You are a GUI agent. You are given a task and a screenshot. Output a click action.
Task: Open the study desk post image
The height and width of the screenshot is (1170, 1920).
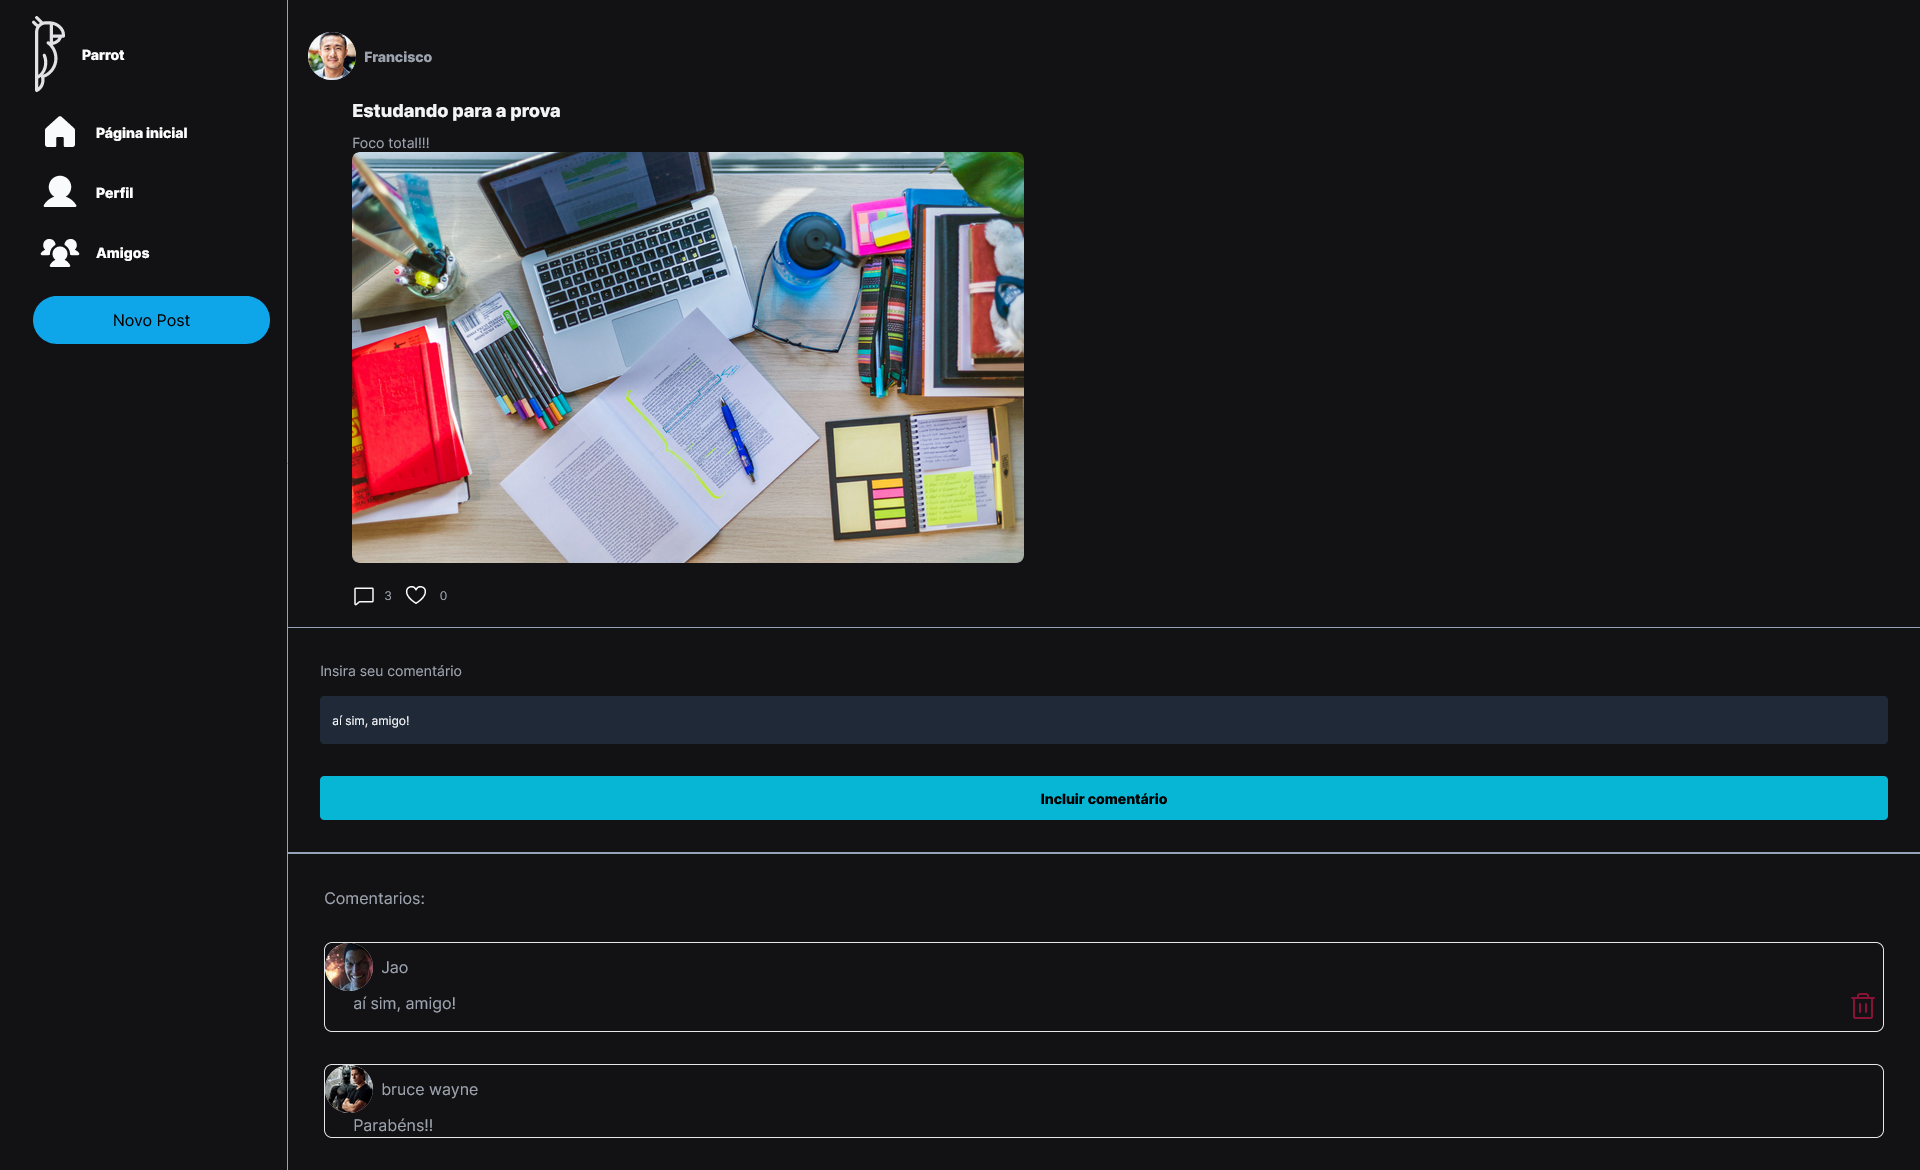[688, 357]
